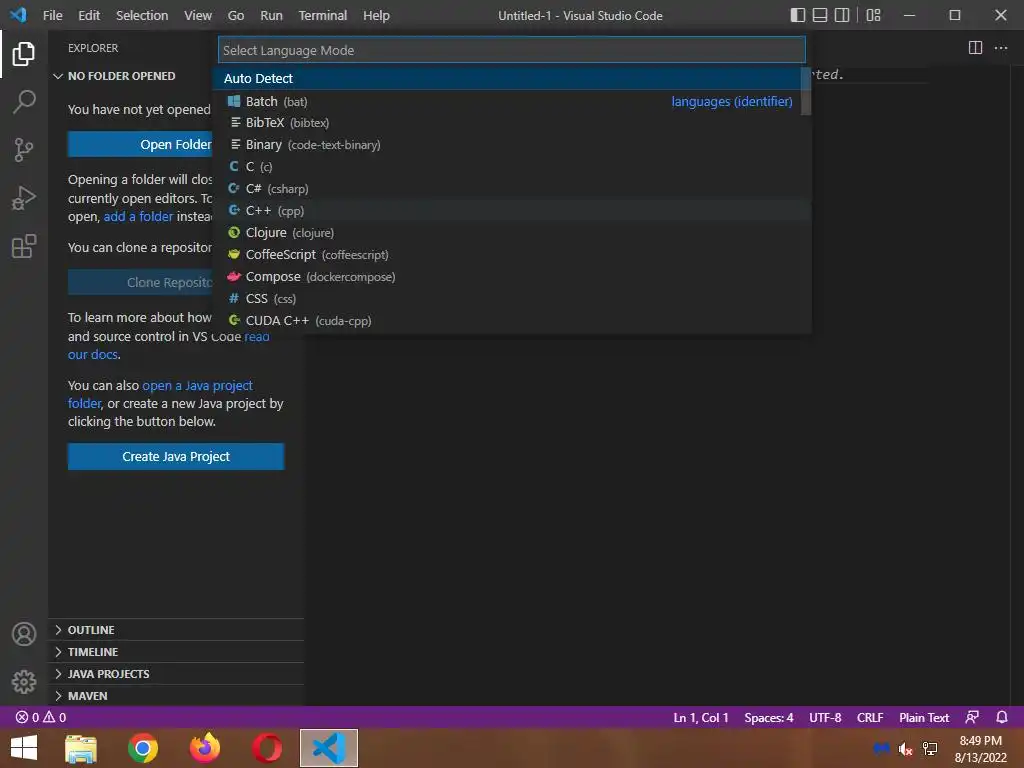Follow the add a folder link

pyautogui.click(x=138, y=216)
